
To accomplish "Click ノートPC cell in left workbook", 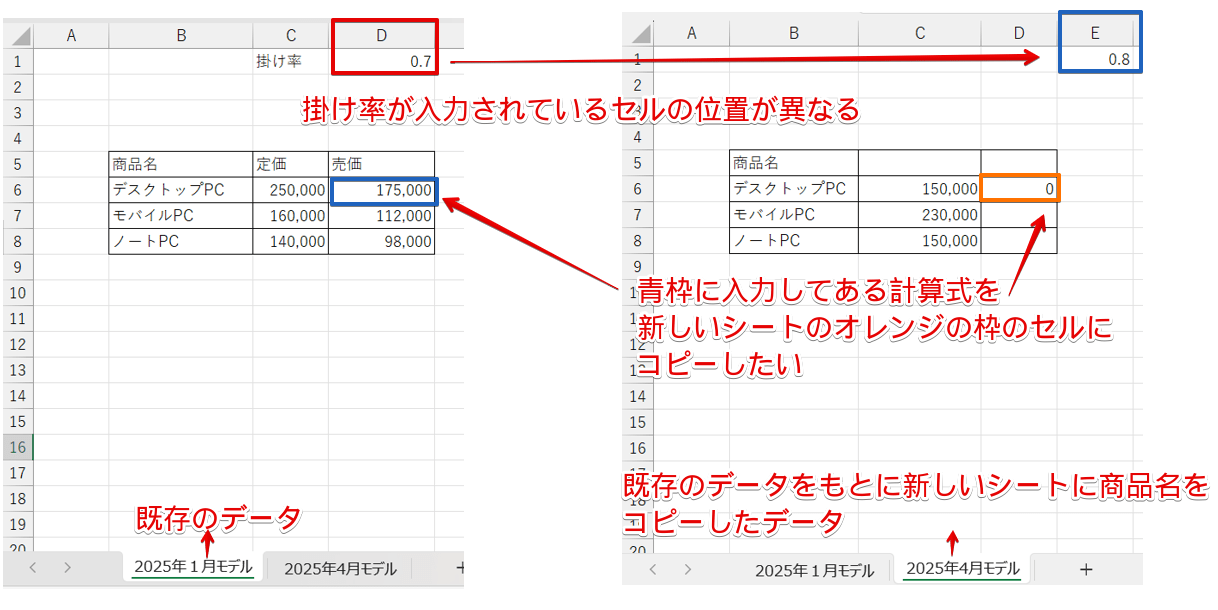I will point(181,241).
